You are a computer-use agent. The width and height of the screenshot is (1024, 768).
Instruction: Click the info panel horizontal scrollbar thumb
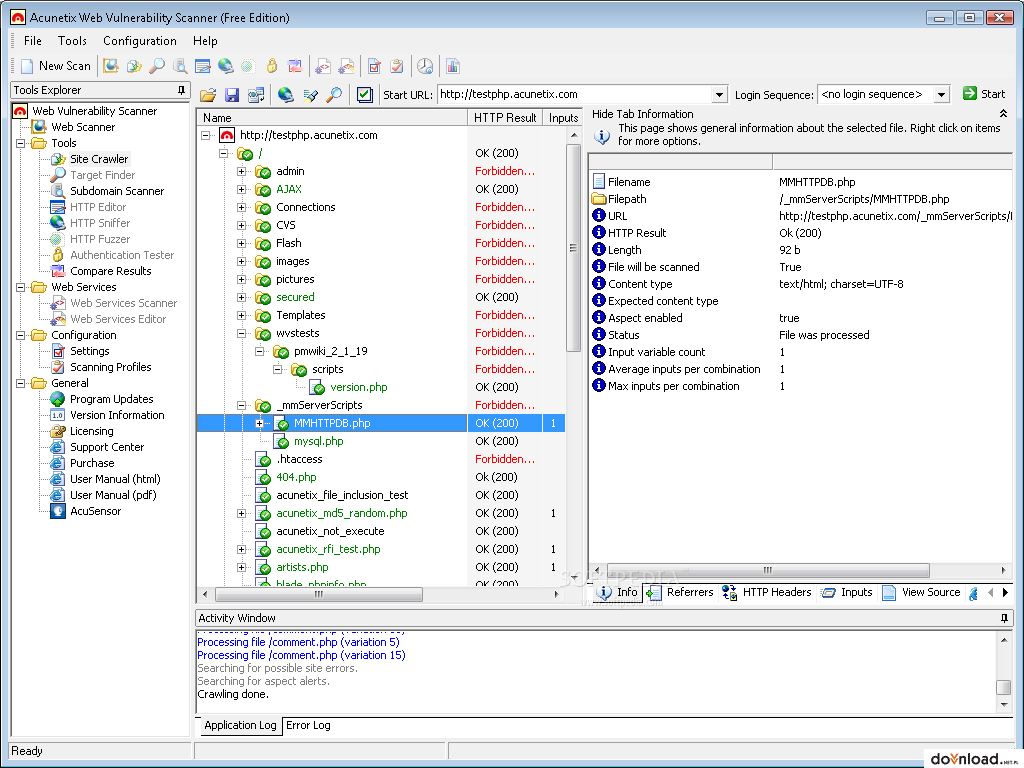(x=767, y=570)
